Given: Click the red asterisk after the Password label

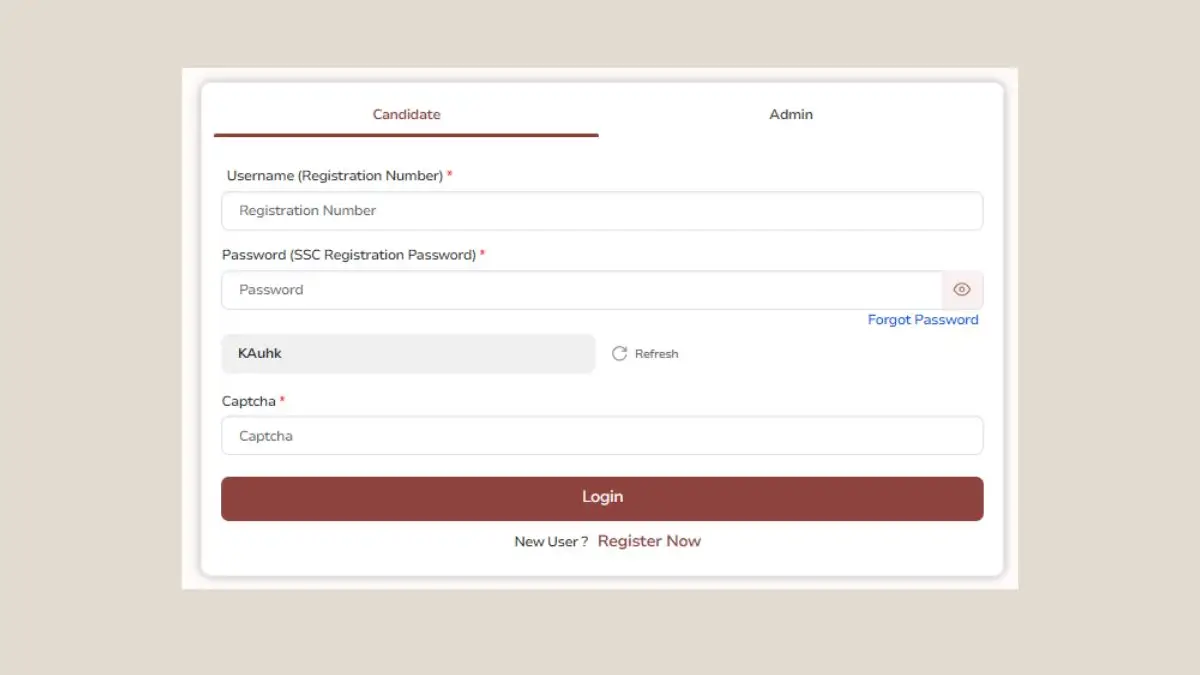Looking at the screenshot, I should (x=482, y=254).
